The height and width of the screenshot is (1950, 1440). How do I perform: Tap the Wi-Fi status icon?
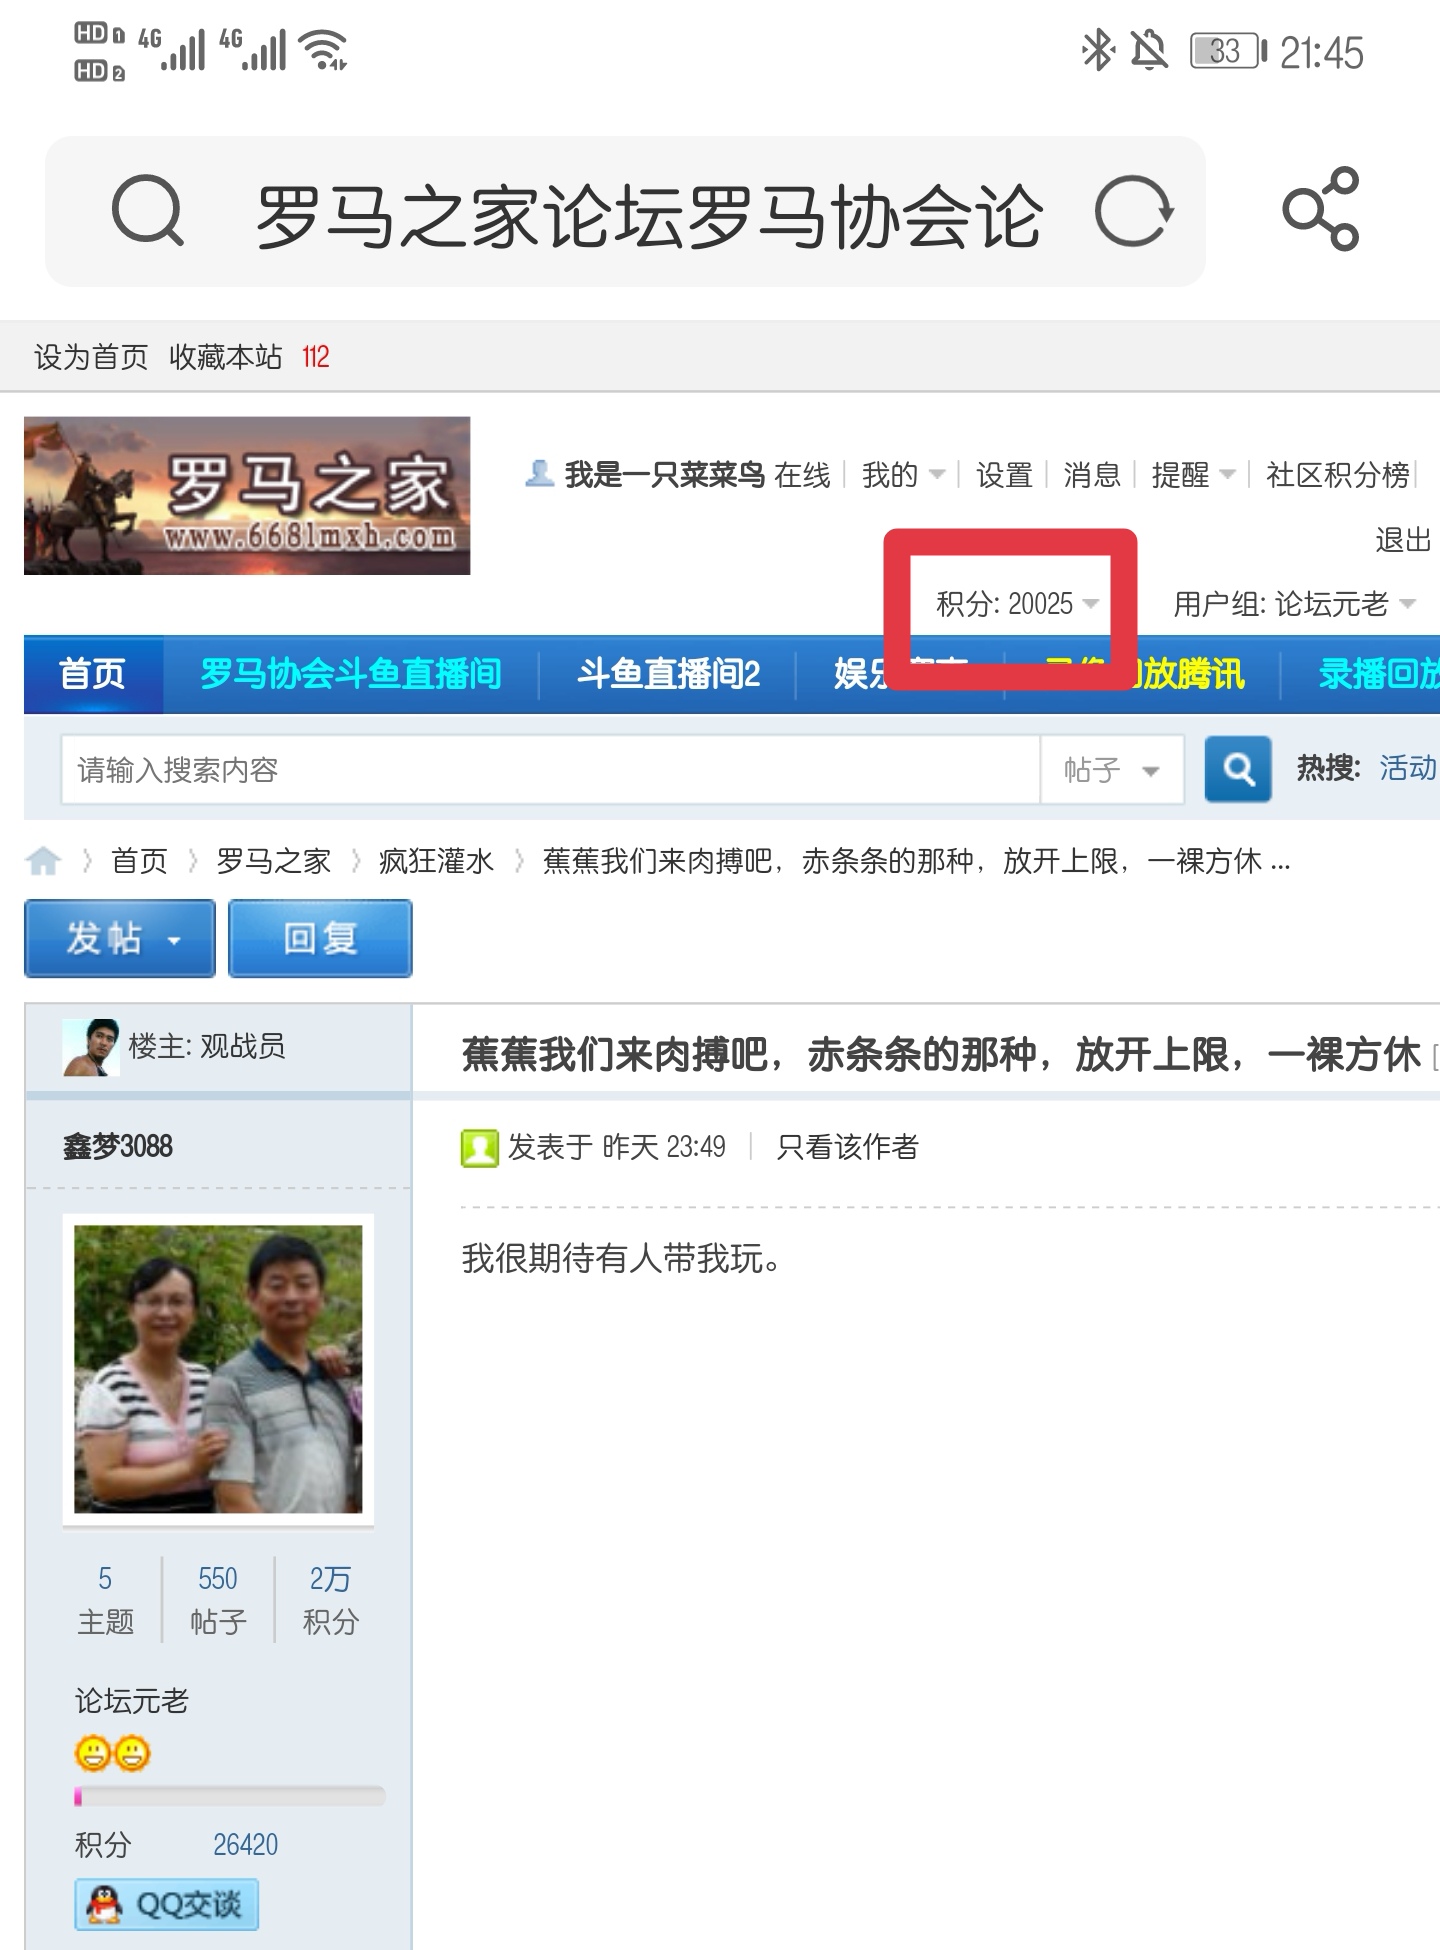[x=325, y=49]
